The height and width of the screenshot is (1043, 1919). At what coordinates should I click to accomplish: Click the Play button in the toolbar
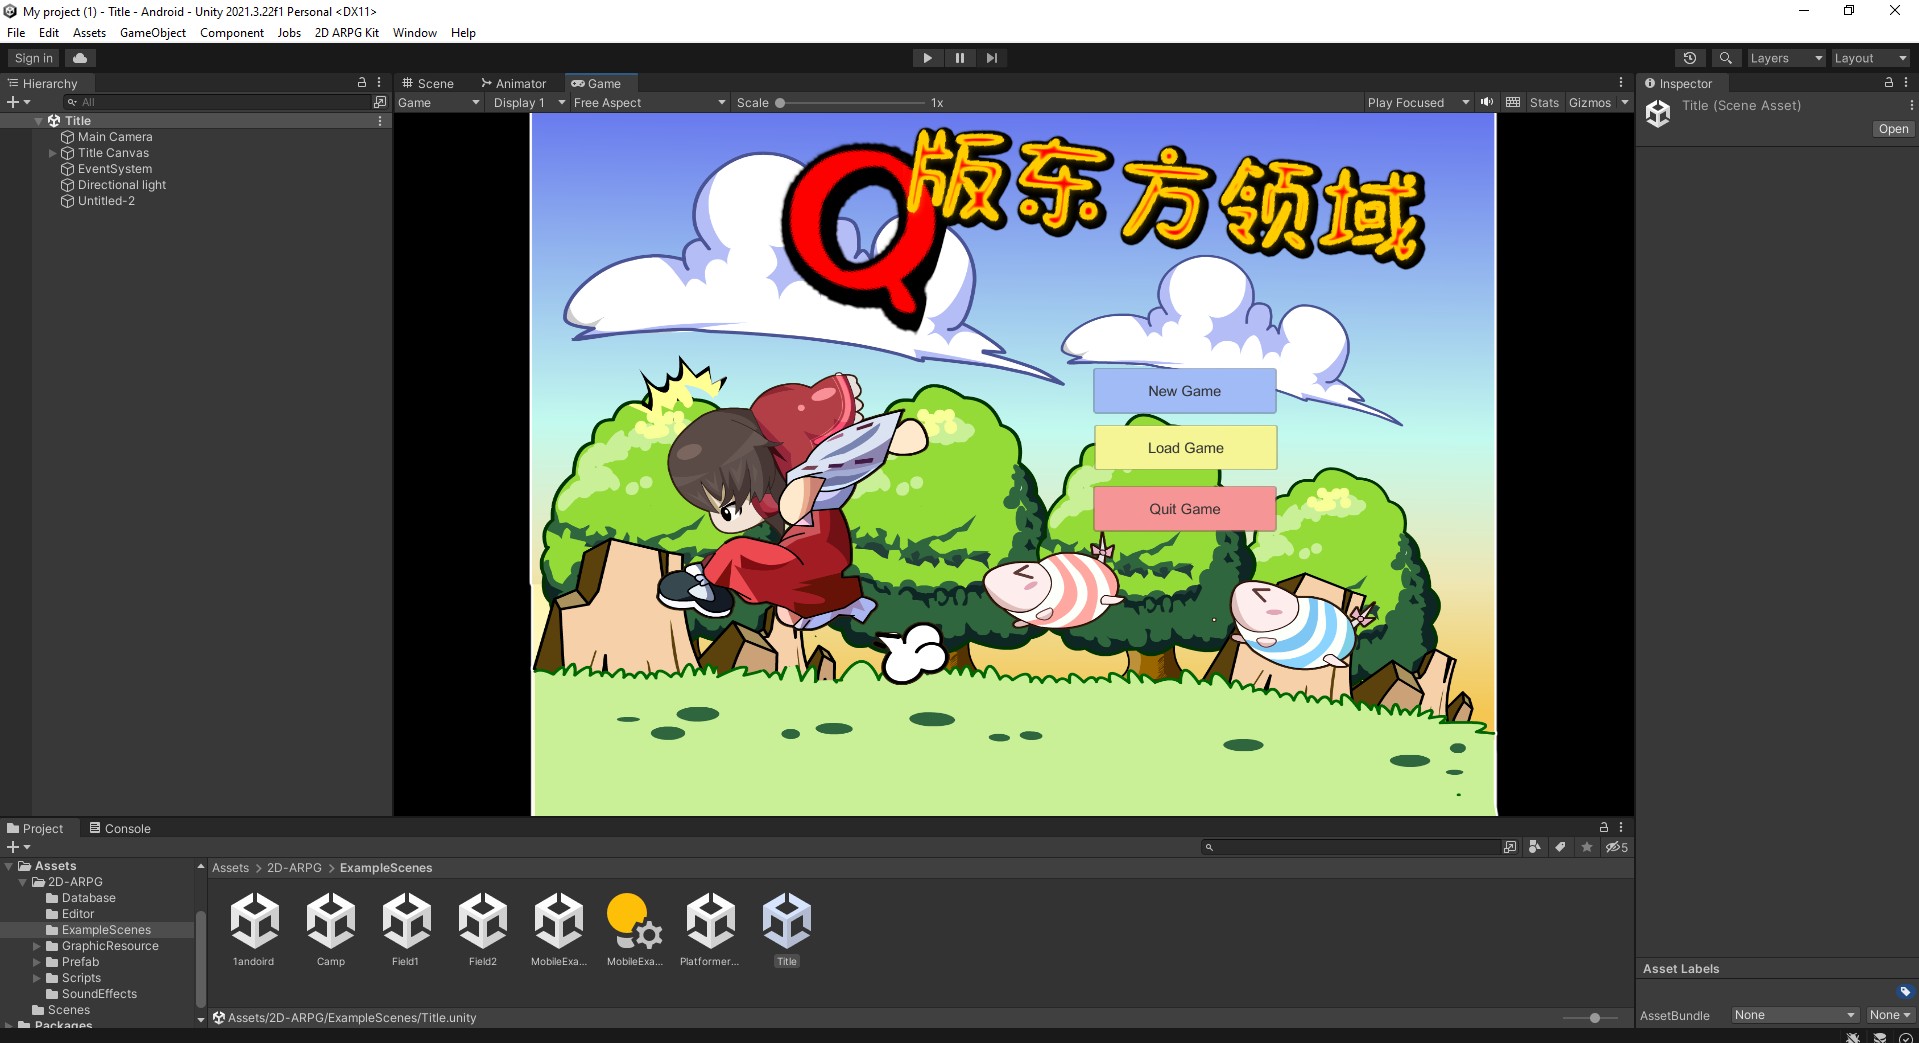point(927,58)
